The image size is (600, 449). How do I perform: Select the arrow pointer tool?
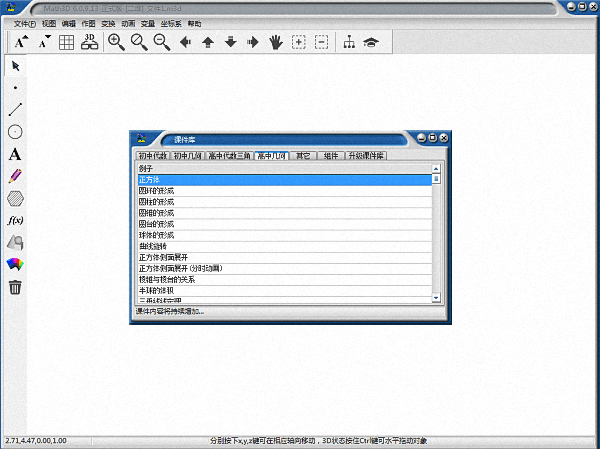(x=15, y=66)
